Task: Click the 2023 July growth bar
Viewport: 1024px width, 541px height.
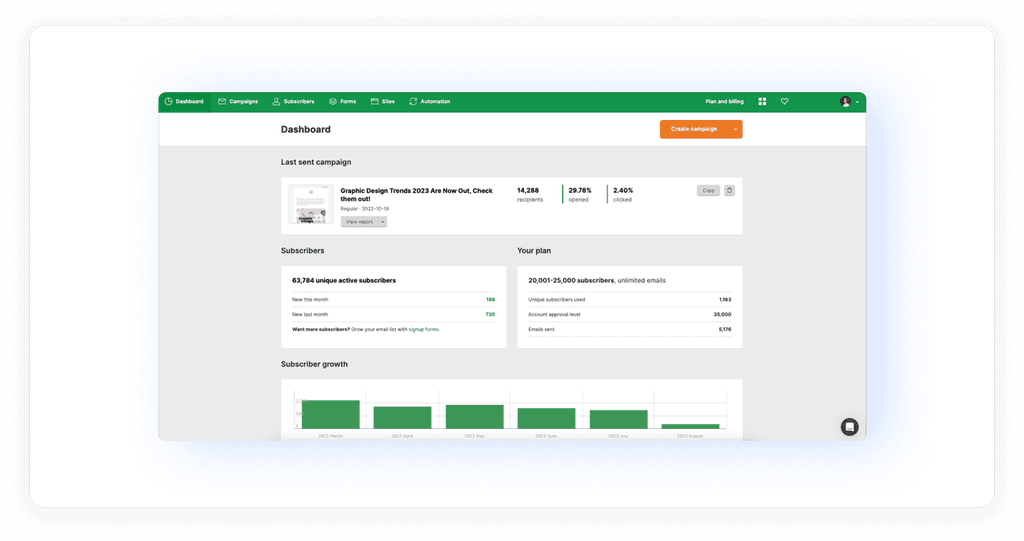Action: (x=618, y=419)
